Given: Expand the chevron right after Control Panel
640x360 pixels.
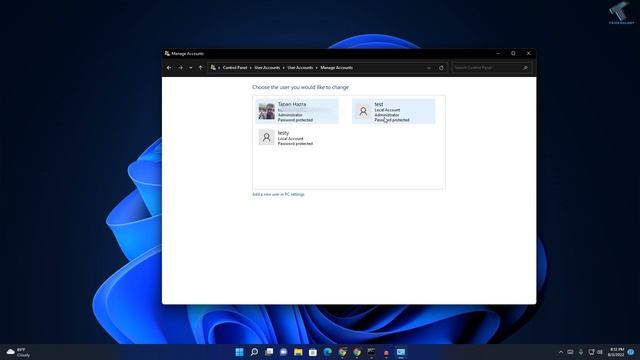Looking at the screenshot, I should point(251,68).
